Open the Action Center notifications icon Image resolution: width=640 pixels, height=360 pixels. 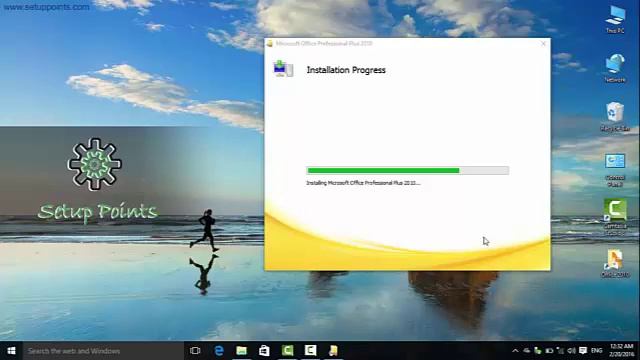click(x=583, y=351)
